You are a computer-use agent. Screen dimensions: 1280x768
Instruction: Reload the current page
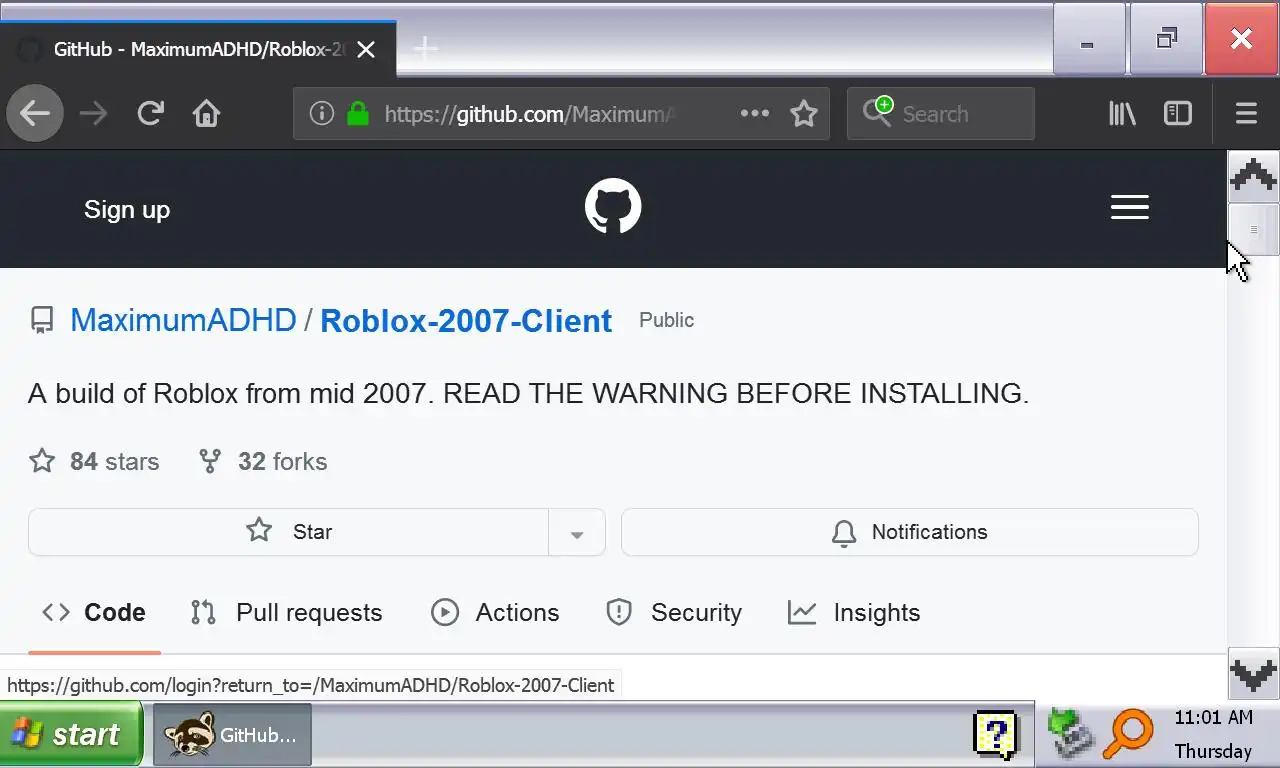(150, 113)
